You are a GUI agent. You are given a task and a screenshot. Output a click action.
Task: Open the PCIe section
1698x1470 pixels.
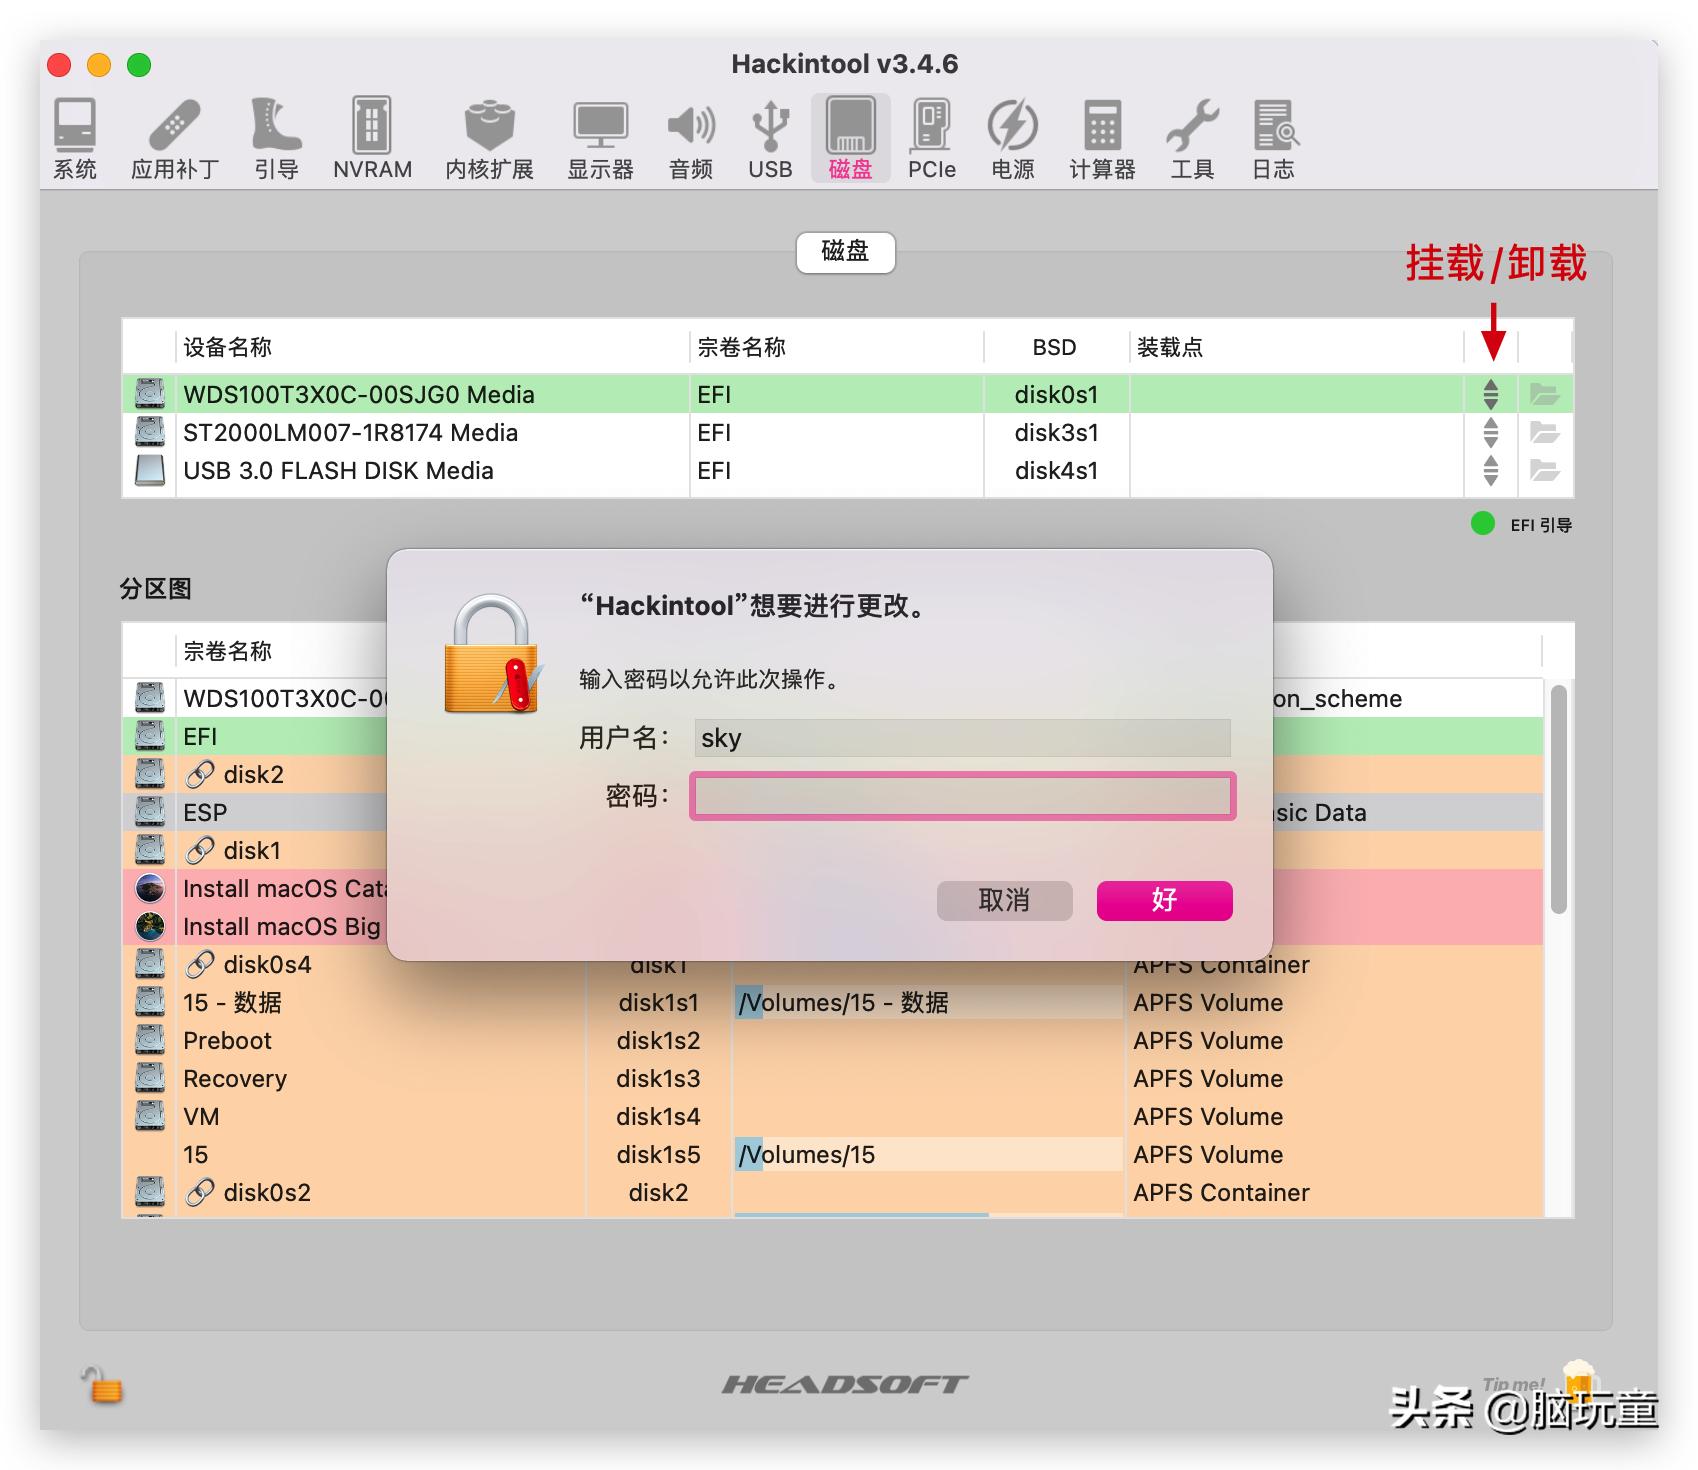(x=931, y=139)
